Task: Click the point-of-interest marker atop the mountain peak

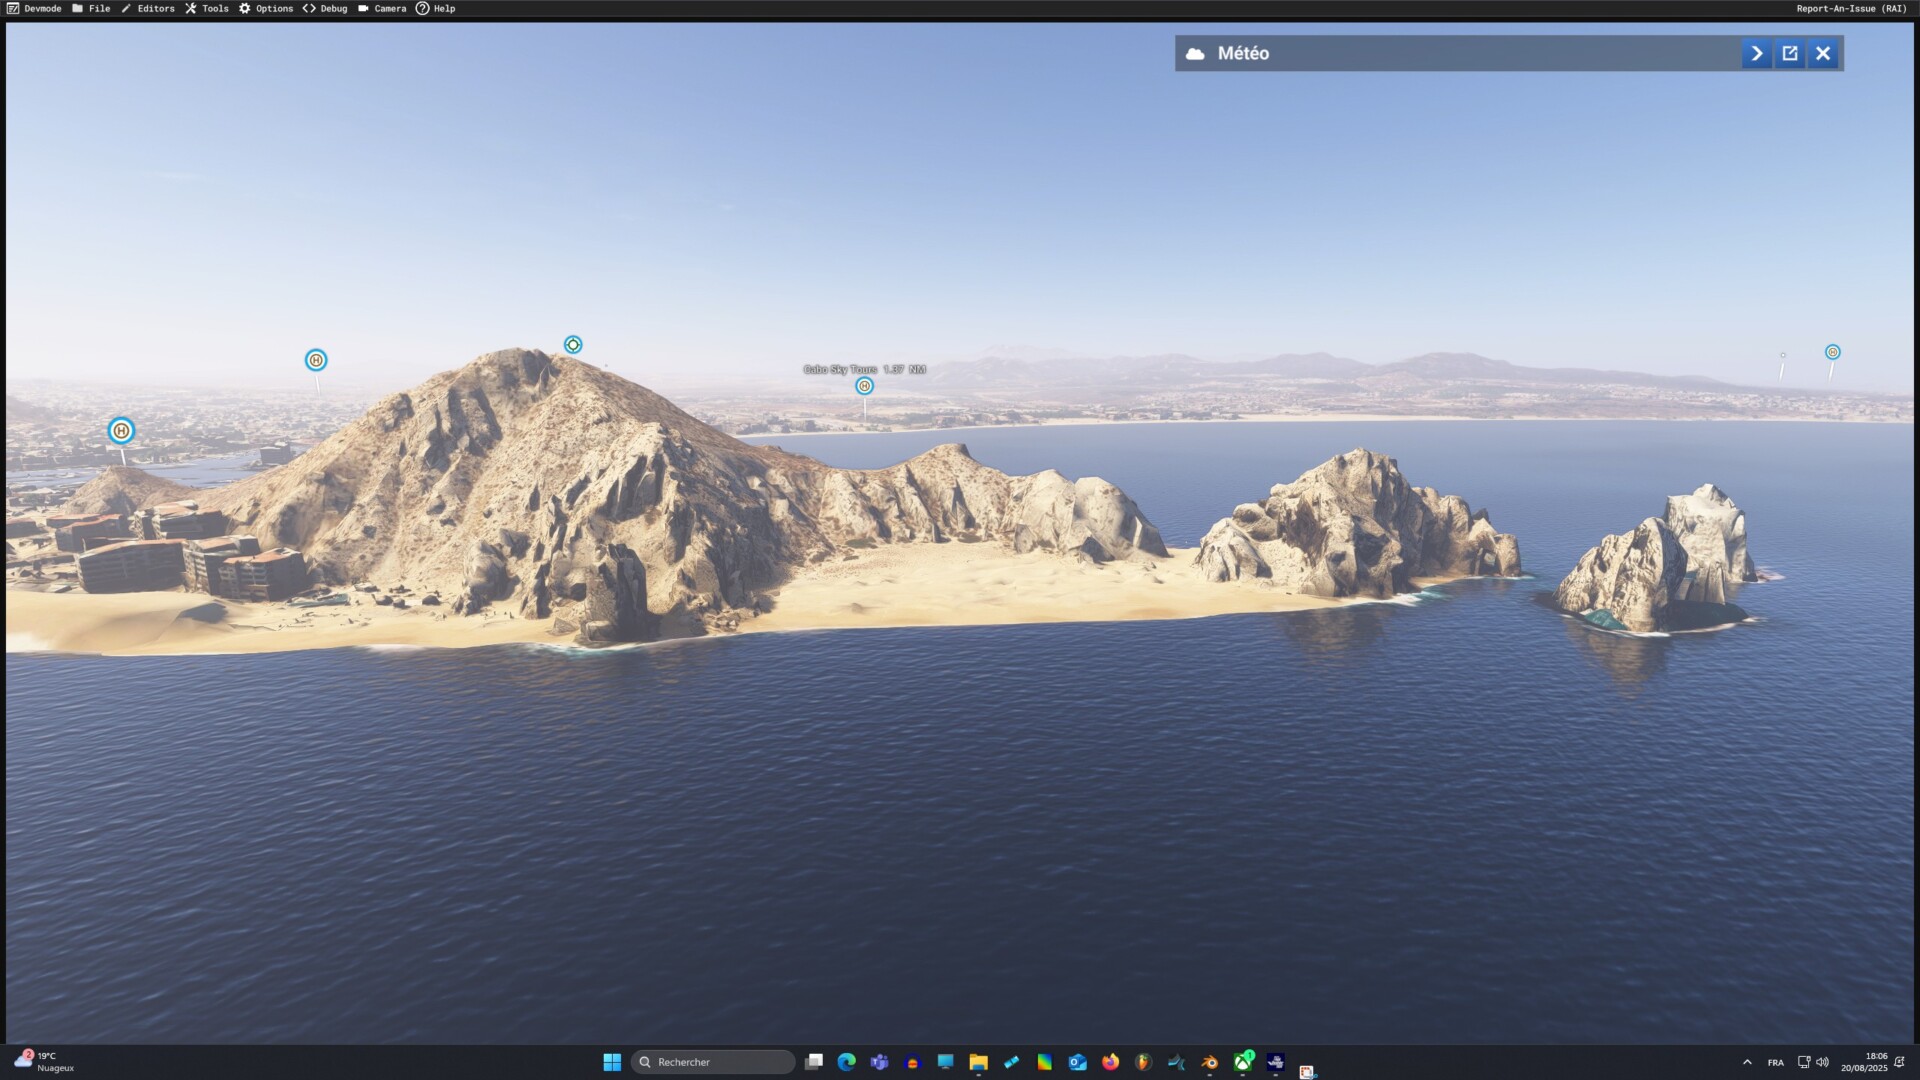Action: [573, 345]
